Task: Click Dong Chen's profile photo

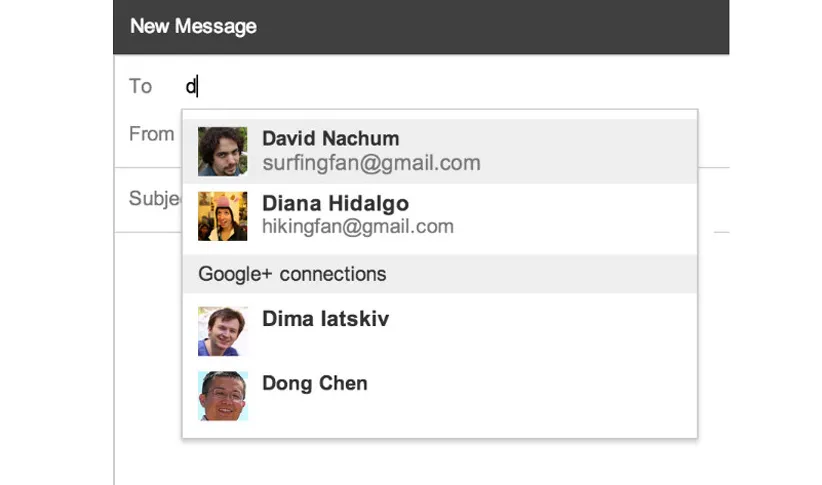Action: (222, 395)
